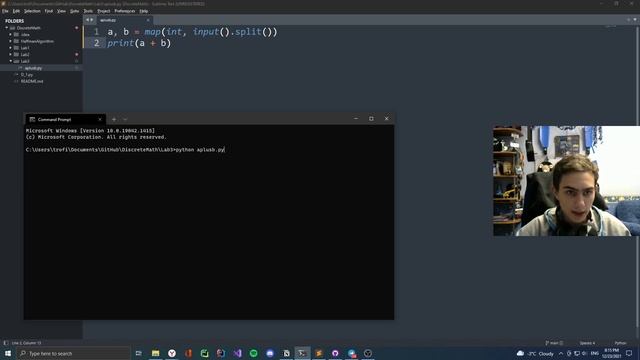Select the Sublime Text taskbar icon
Viewport: 640px width, 360px height.
point(319,353)
